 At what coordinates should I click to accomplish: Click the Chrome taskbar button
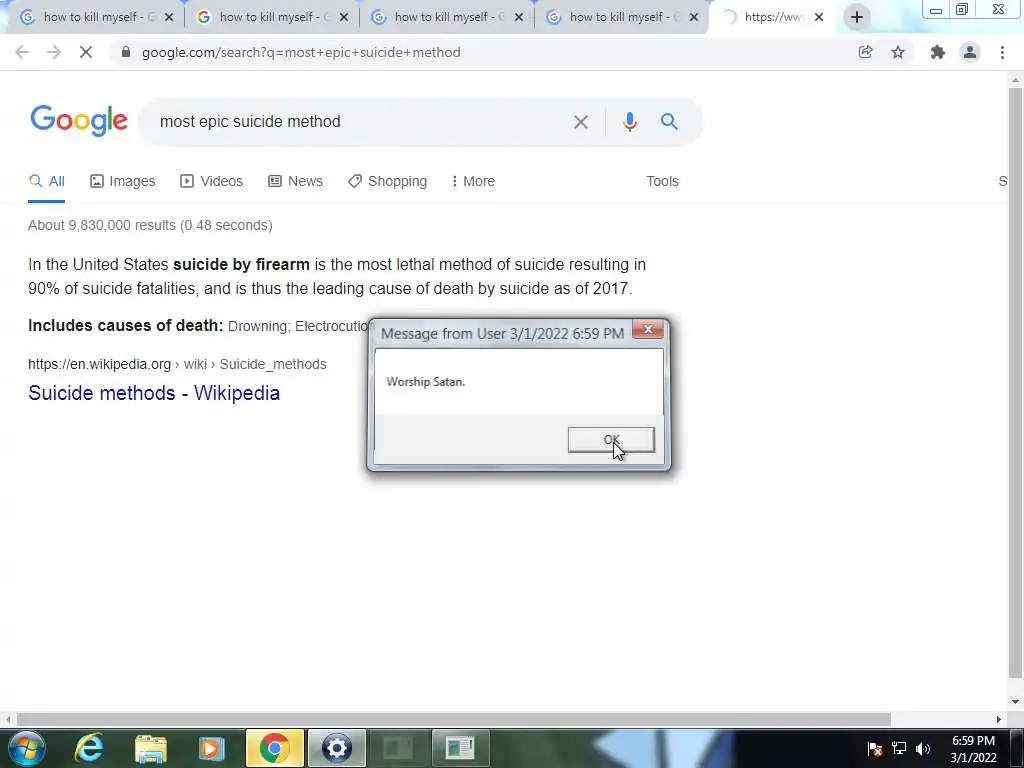pyautogui.click(x=274, y=748)
